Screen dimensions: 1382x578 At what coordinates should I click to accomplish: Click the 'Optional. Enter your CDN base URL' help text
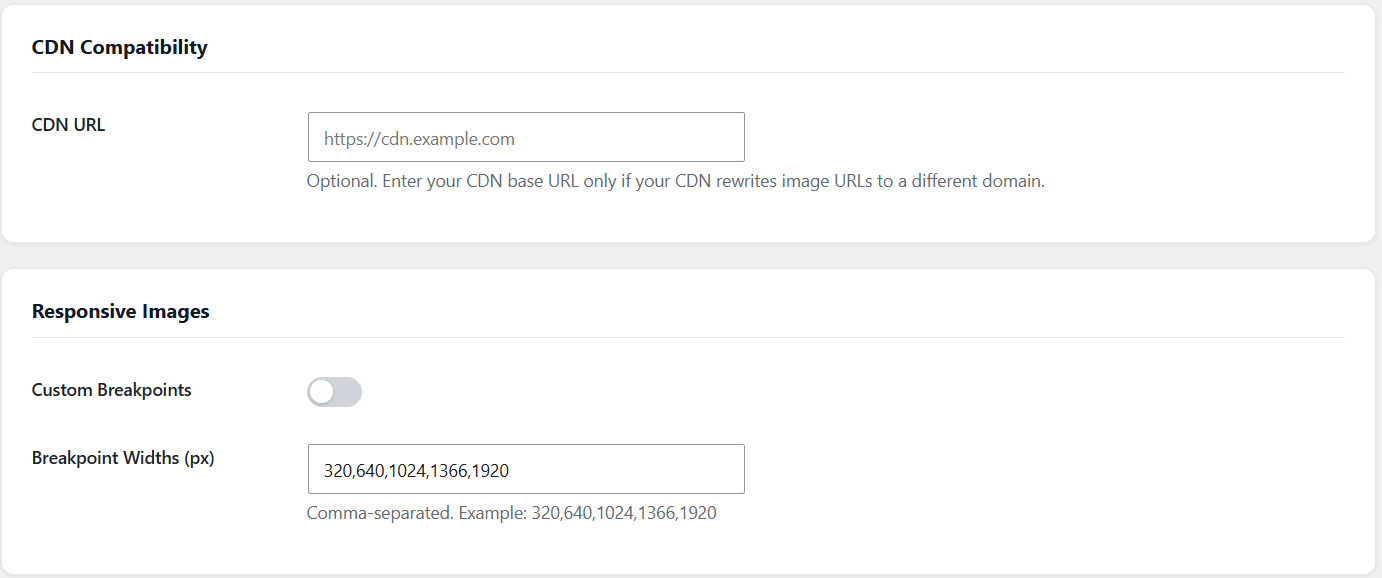click(675, 182)
